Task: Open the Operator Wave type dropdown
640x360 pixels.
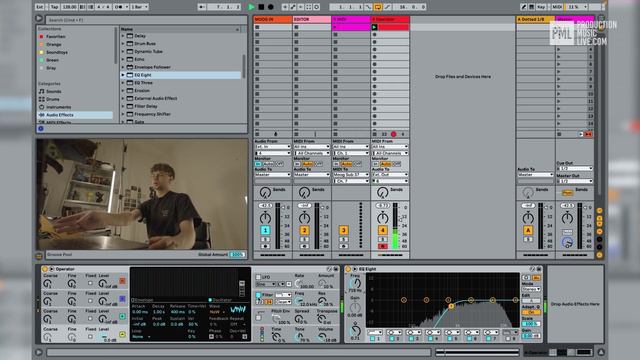Action: (216, 311)
